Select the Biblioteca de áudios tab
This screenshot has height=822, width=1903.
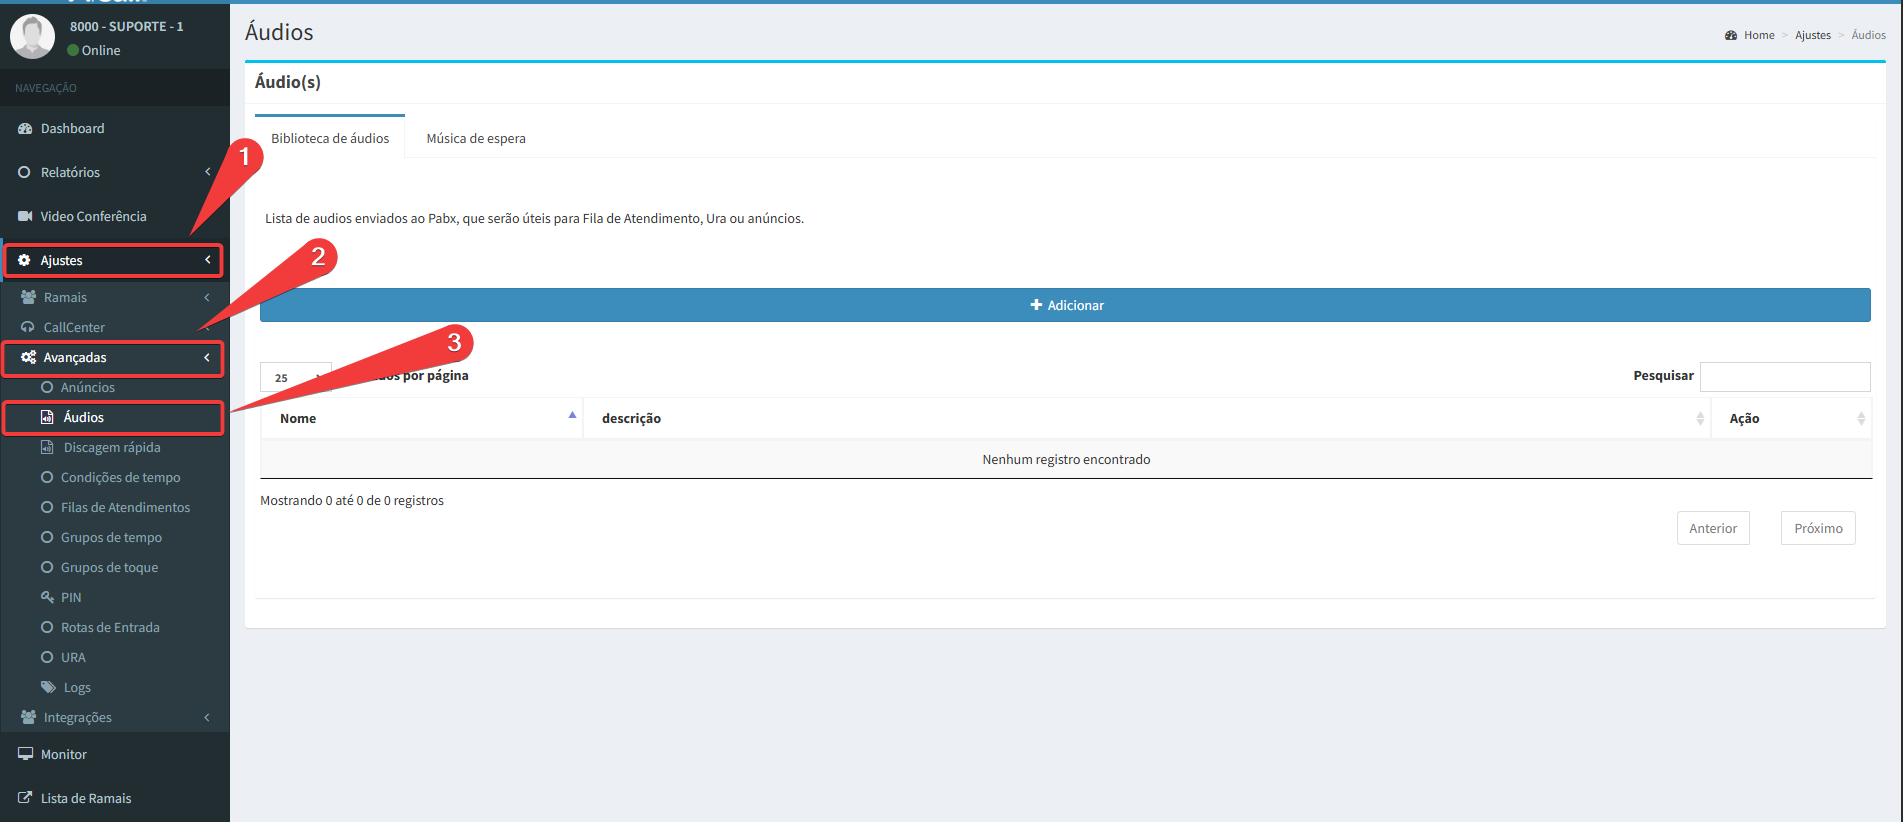tap(330, 139)
